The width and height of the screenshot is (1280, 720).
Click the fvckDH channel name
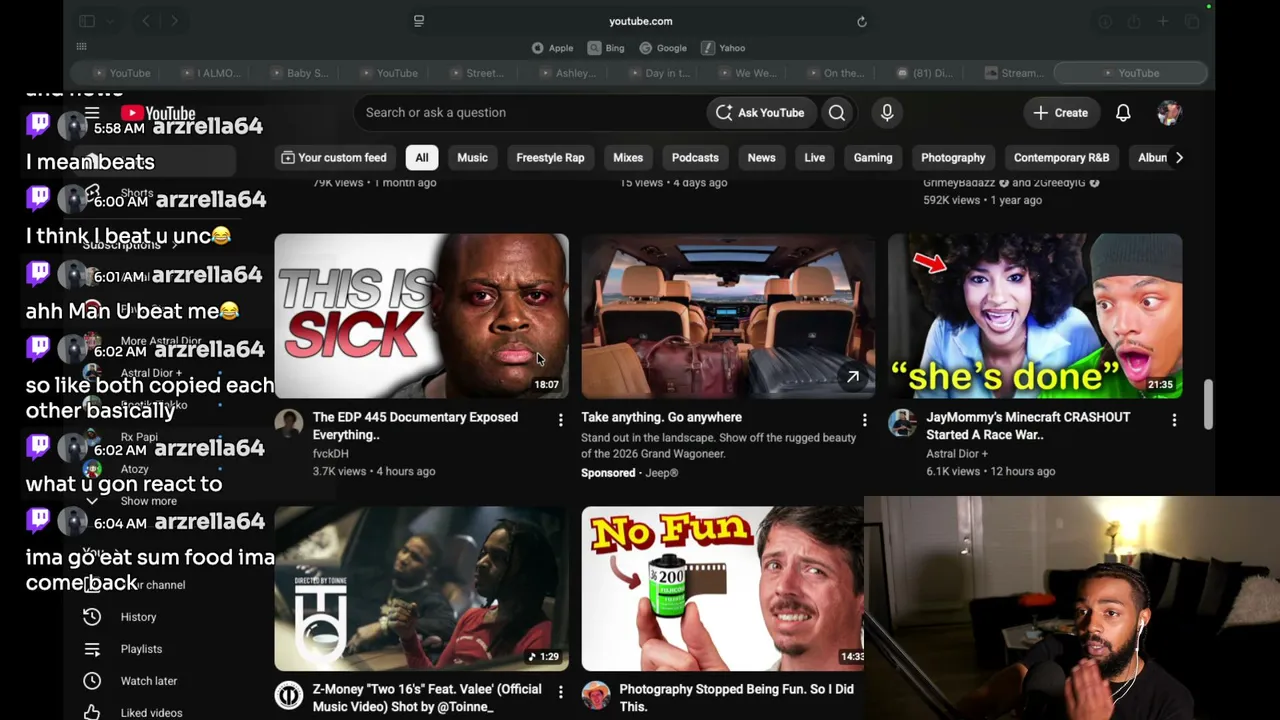coord(331,454)
